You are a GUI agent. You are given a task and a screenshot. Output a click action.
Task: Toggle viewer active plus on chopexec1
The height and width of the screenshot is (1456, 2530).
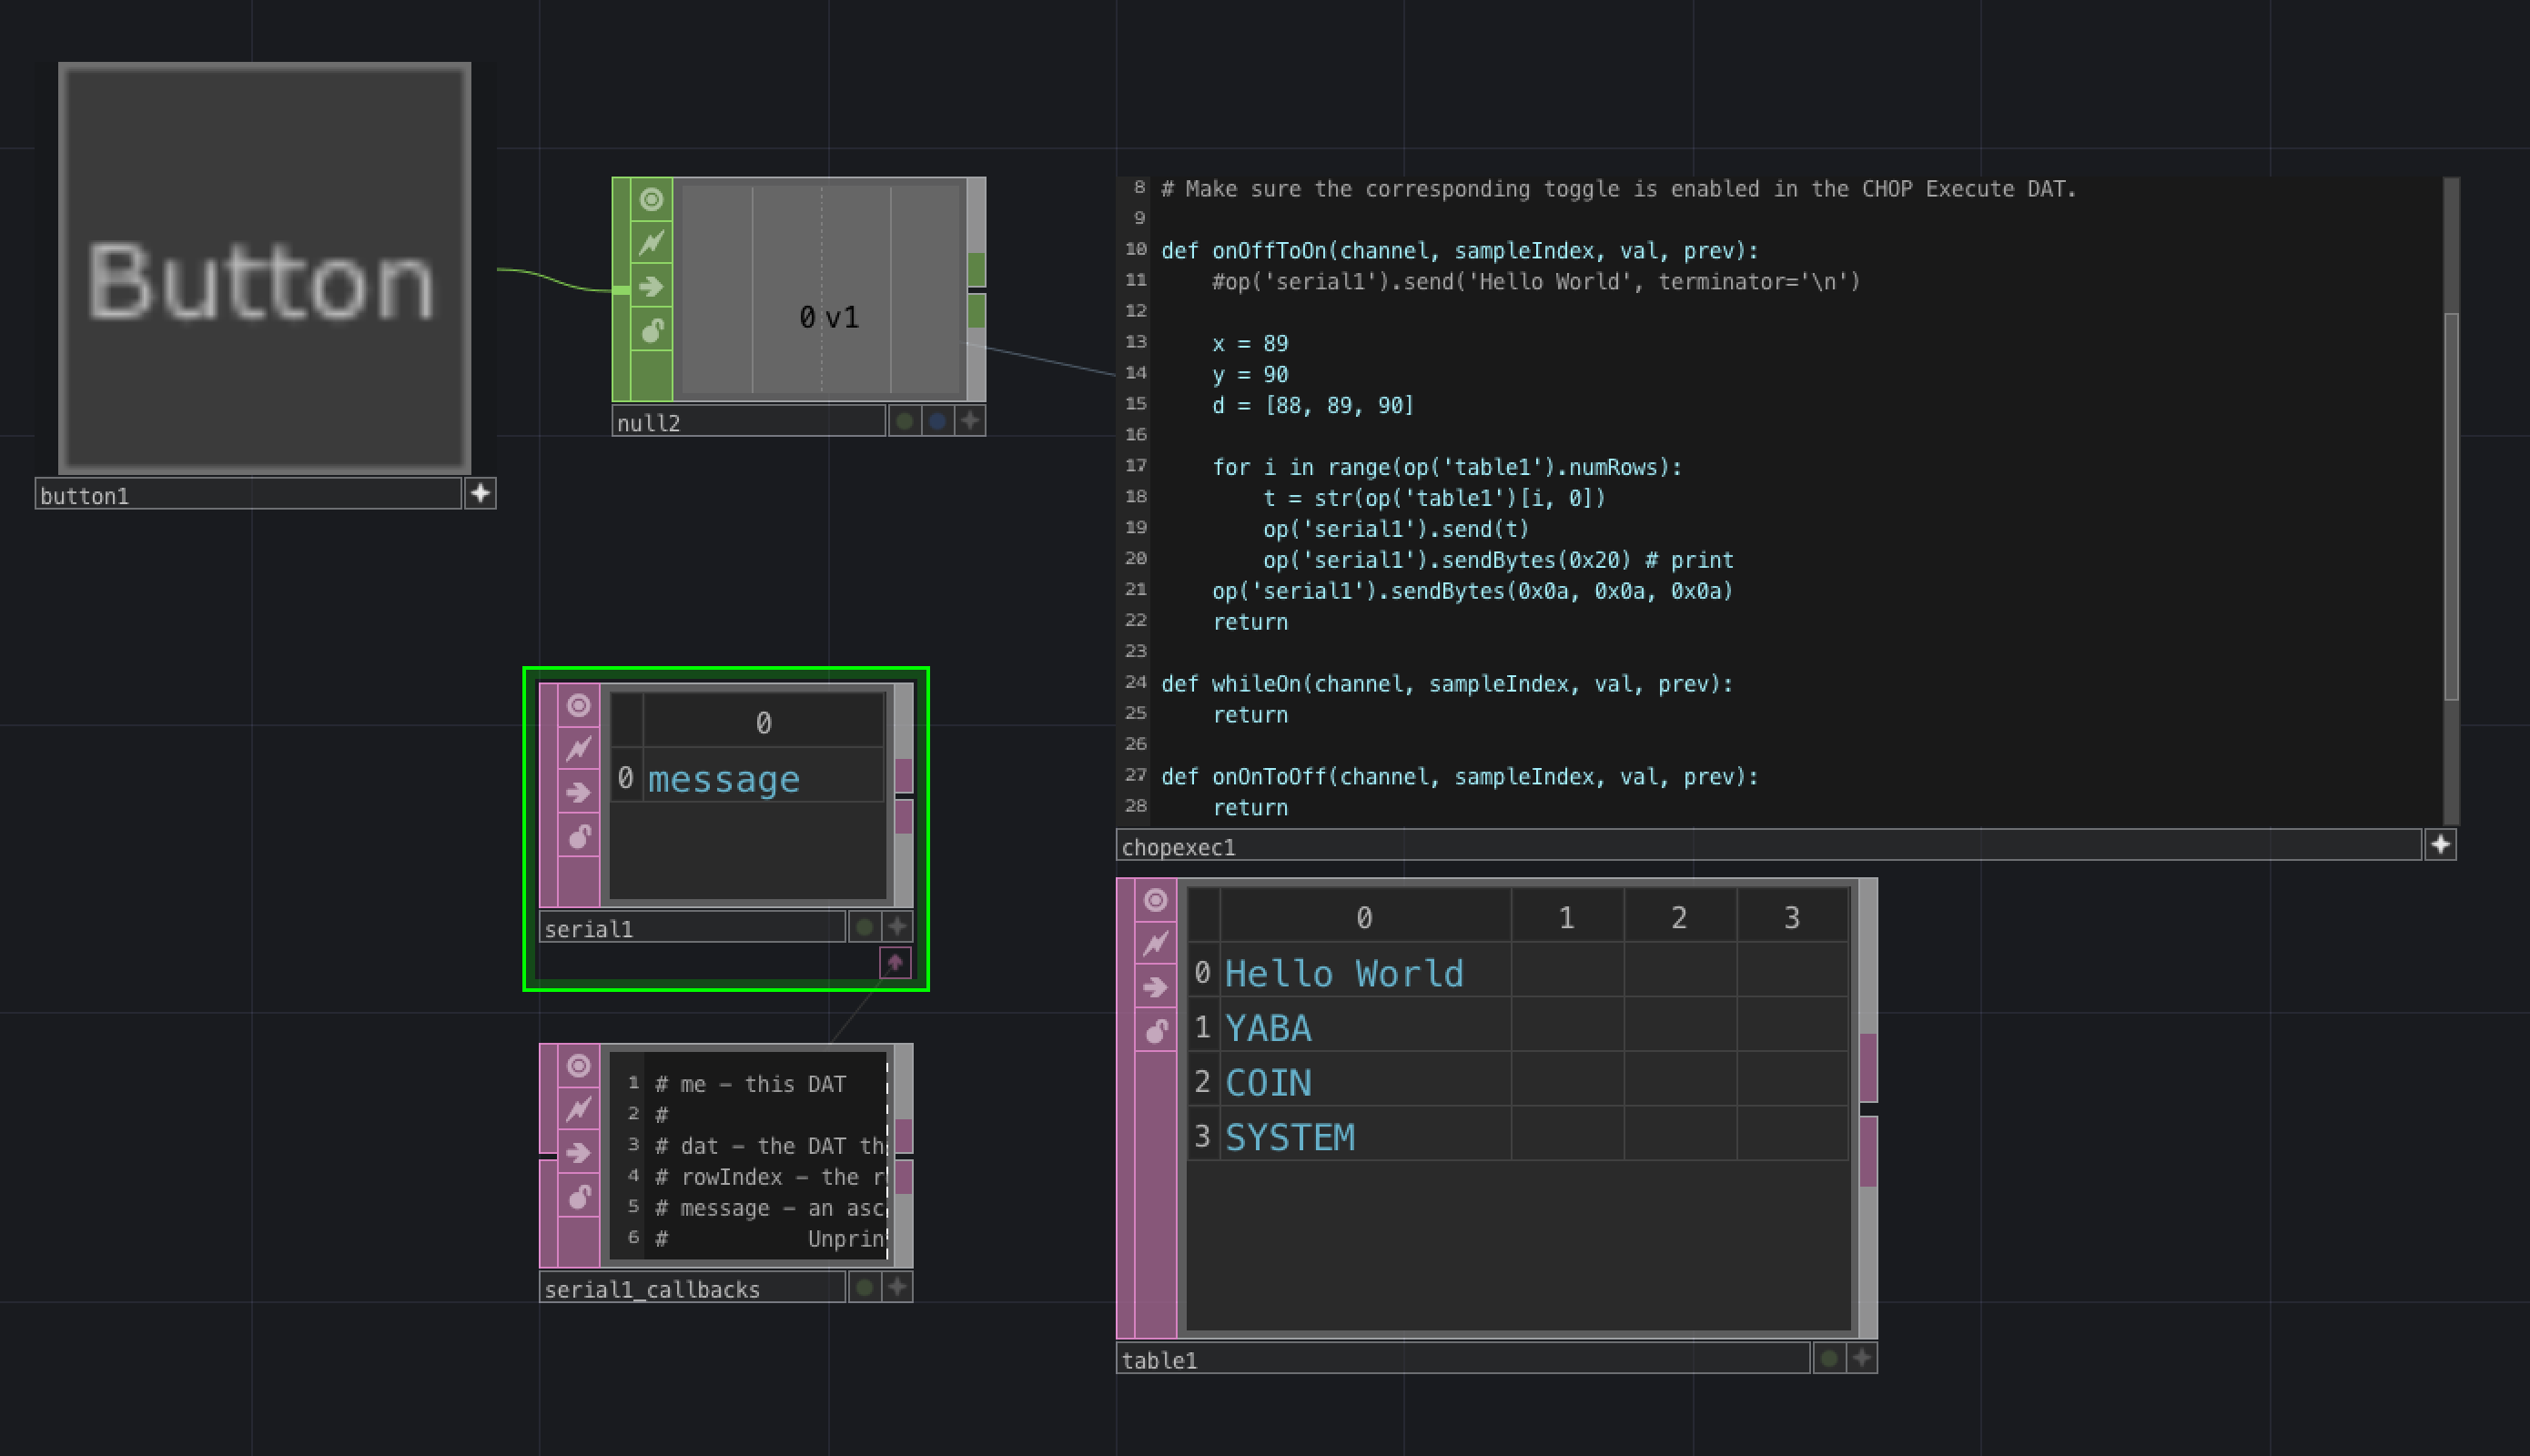tap(2440, 845)
